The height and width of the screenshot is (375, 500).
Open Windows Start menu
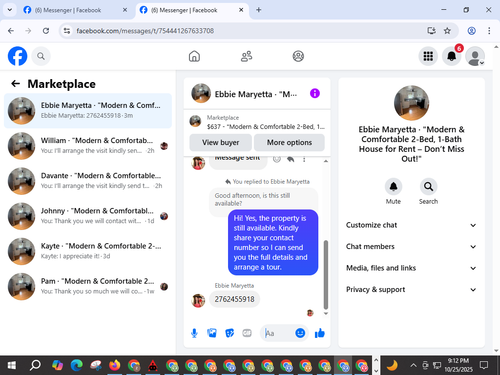[12, 365]
